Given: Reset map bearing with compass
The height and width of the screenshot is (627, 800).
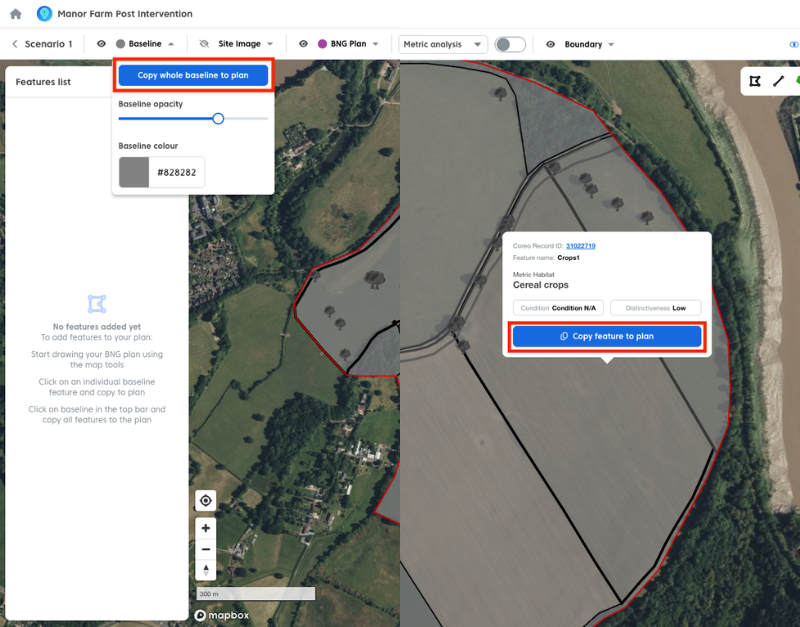Looking at the screenshot, I should (206, 570).
